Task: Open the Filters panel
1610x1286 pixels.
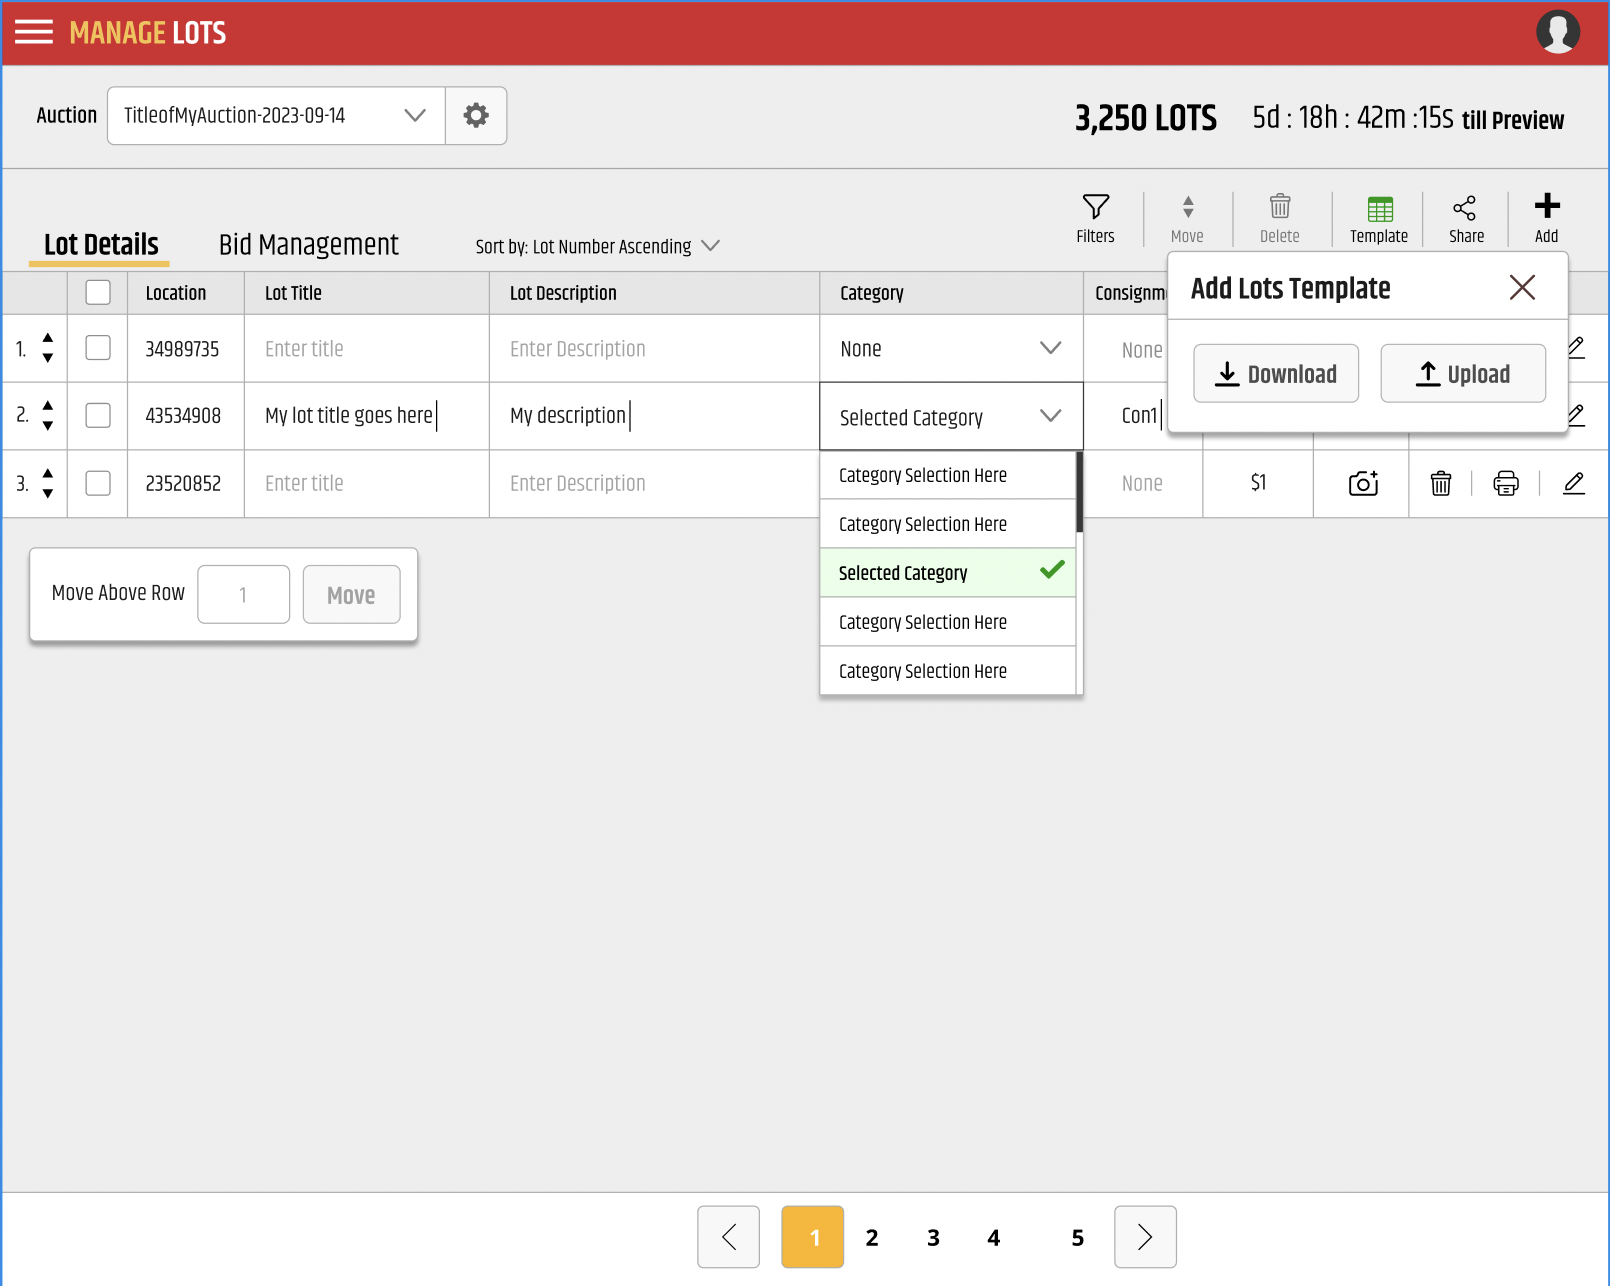Action: click(x=1095, y=218)
